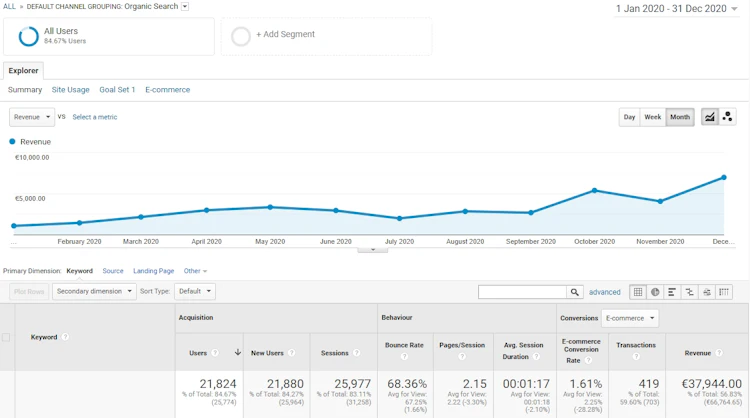Screen dimensions: 750x418
Task: Set chart granularity to Day
Action: [629, 117]
